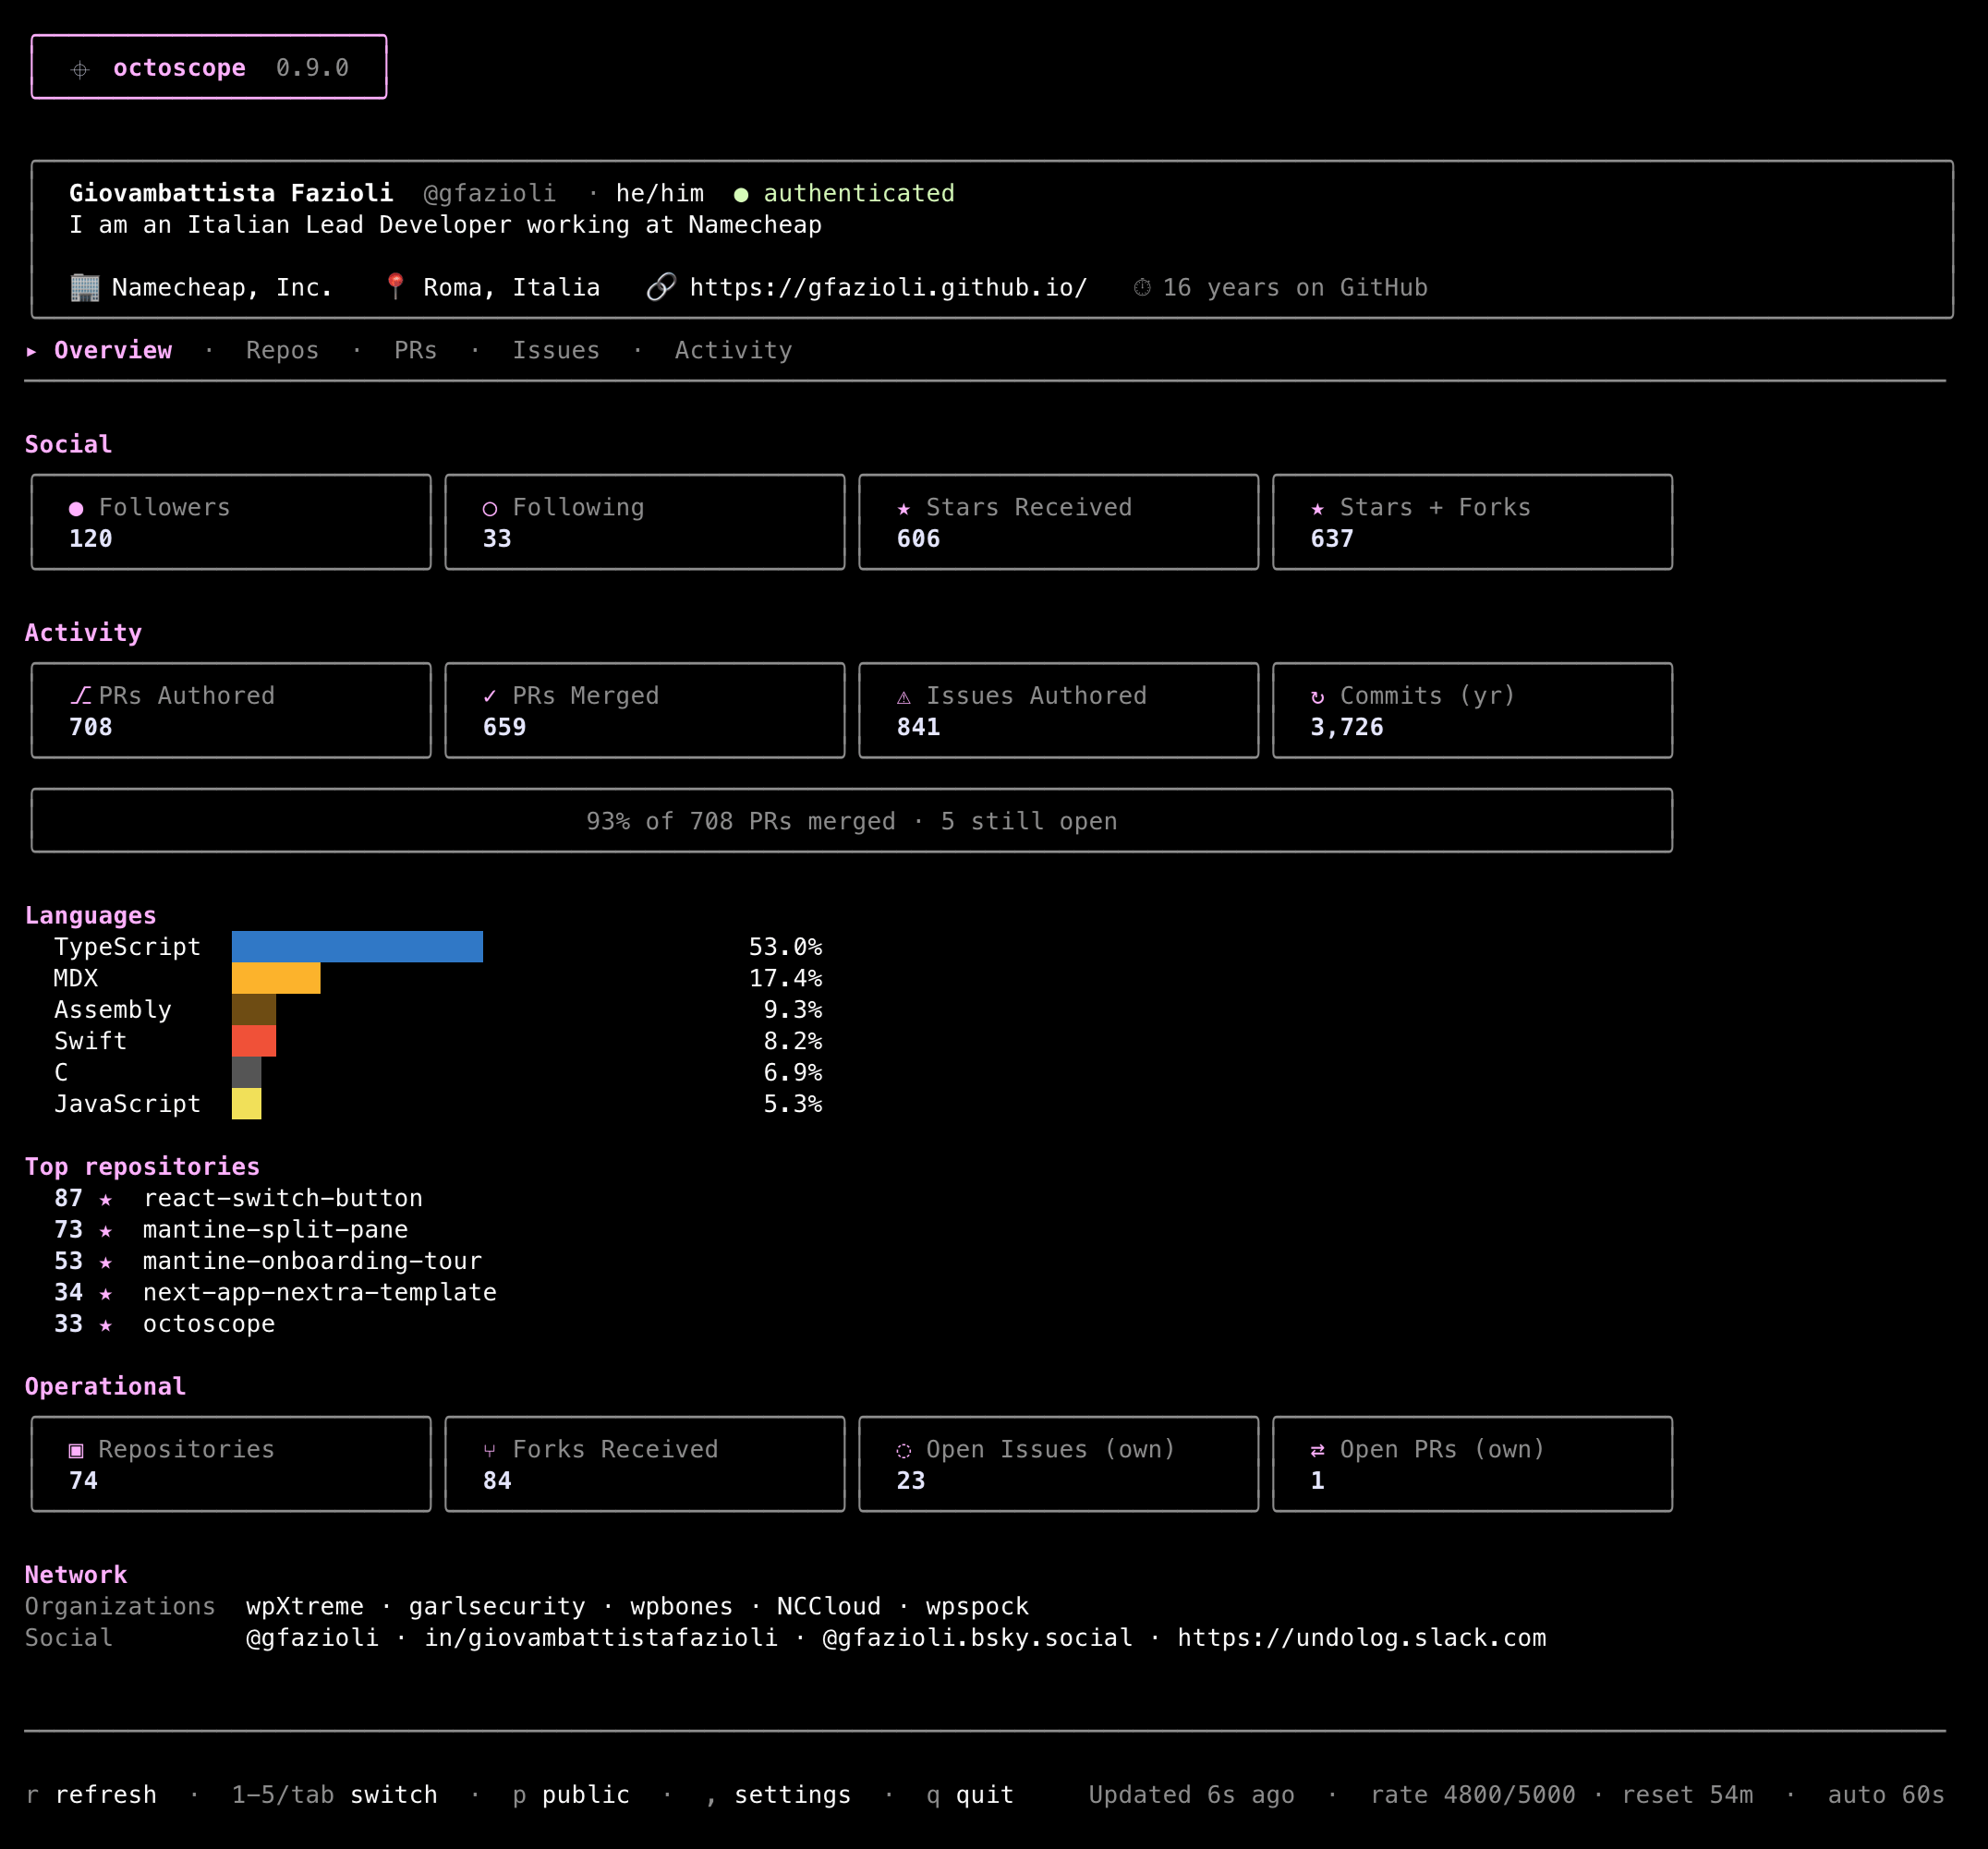Click the Namecheap building icon

tap(85, 287)
